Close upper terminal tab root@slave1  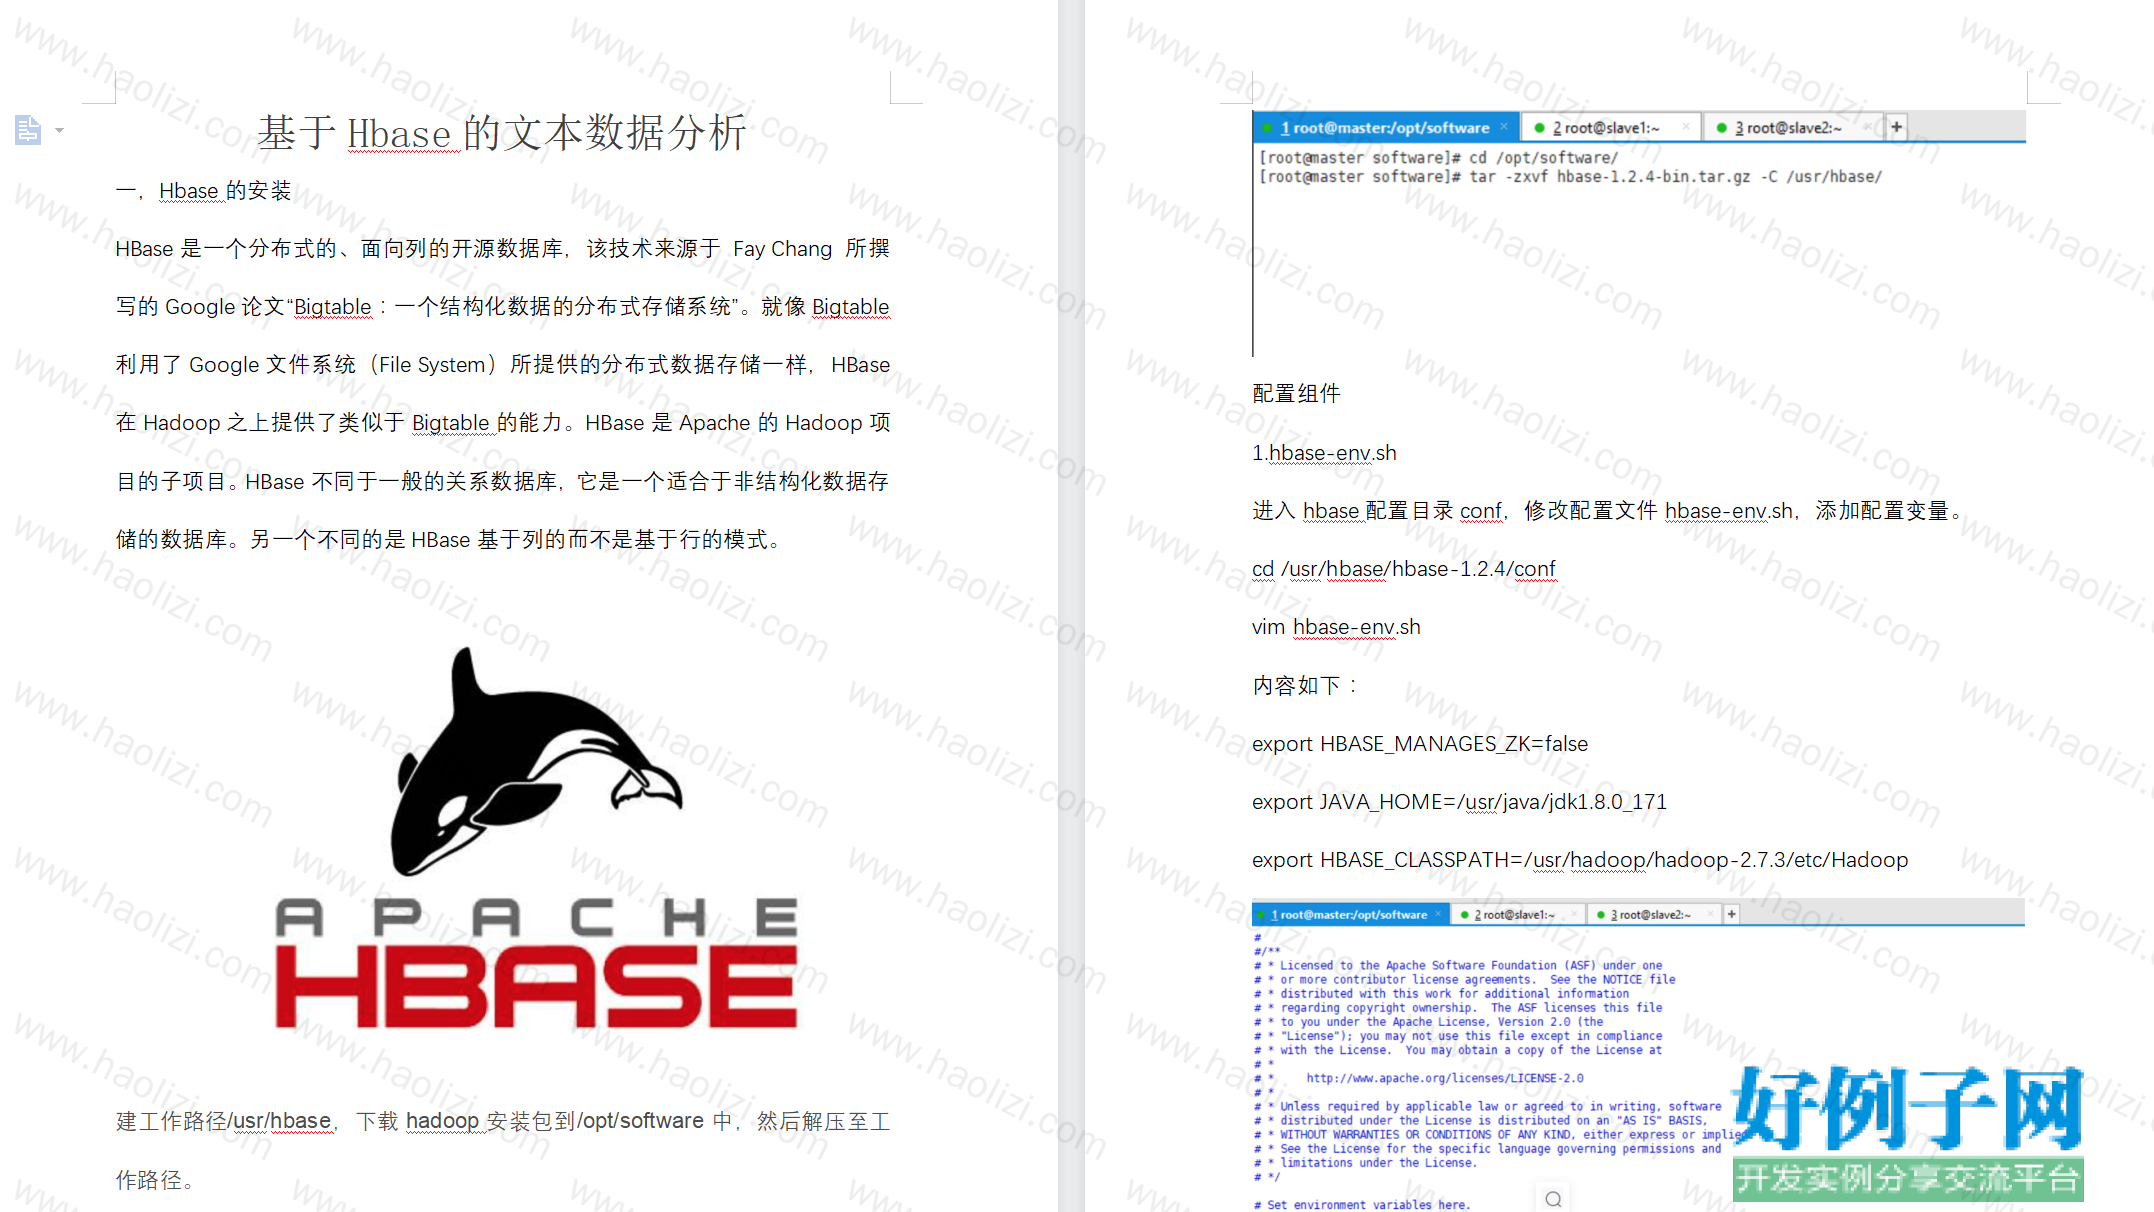(x=1686, y=127)
